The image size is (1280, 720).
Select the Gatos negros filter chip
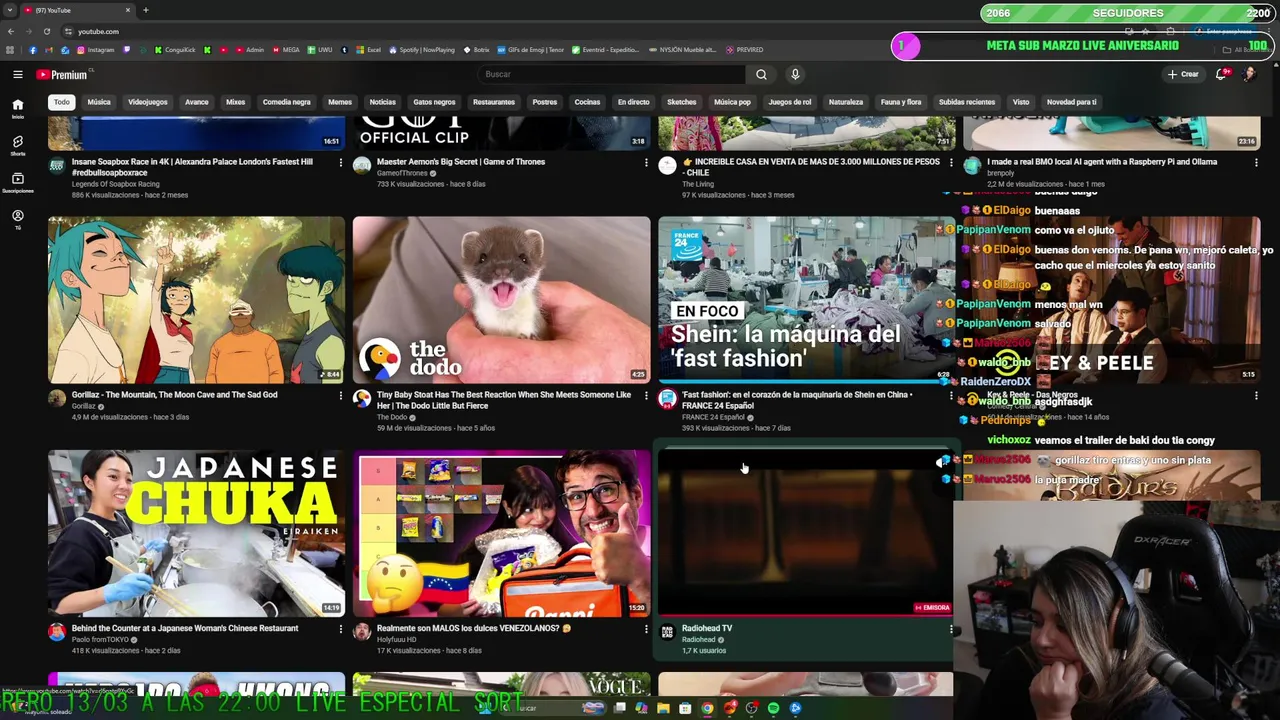pyautogui.click(x=434, y=102)
